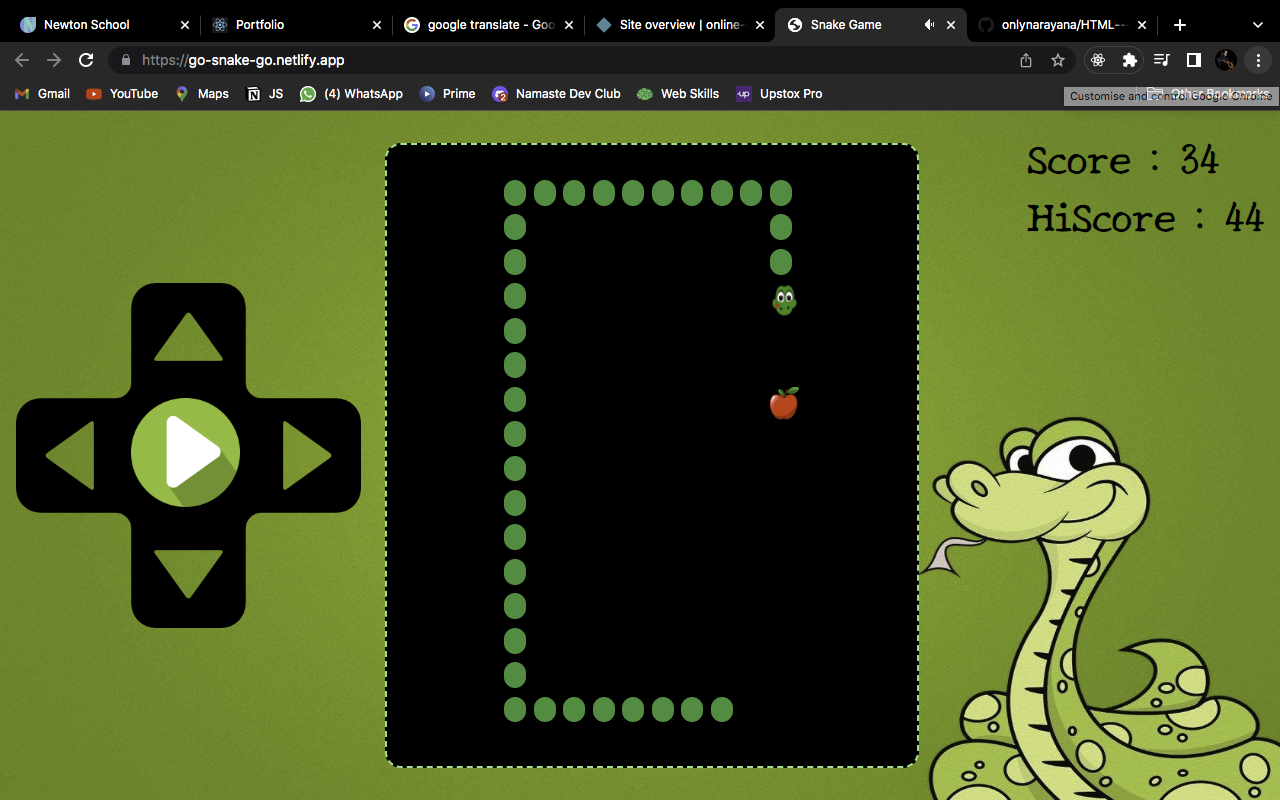The width and height of the screenshot is (1280, 800).
Task: Click the snake head on the game board
Action: (x=784, y=300)
